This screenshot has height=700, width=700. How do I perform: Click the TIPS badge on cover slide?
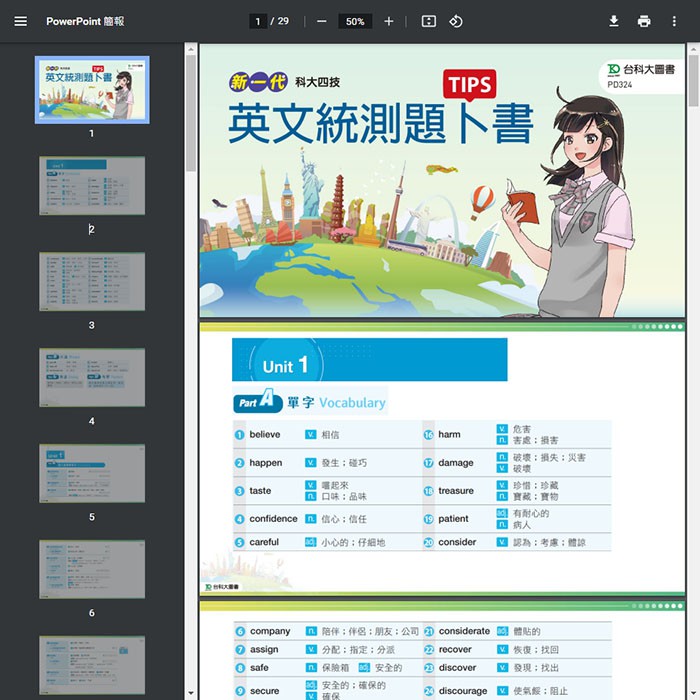point(469,86)
